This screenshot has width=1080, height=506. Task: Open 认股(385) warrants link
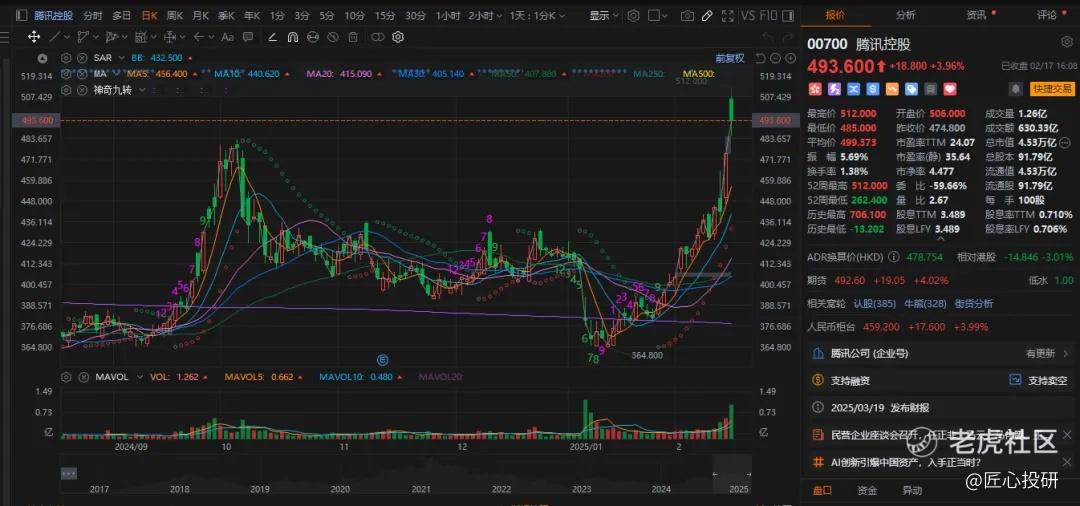875,303
